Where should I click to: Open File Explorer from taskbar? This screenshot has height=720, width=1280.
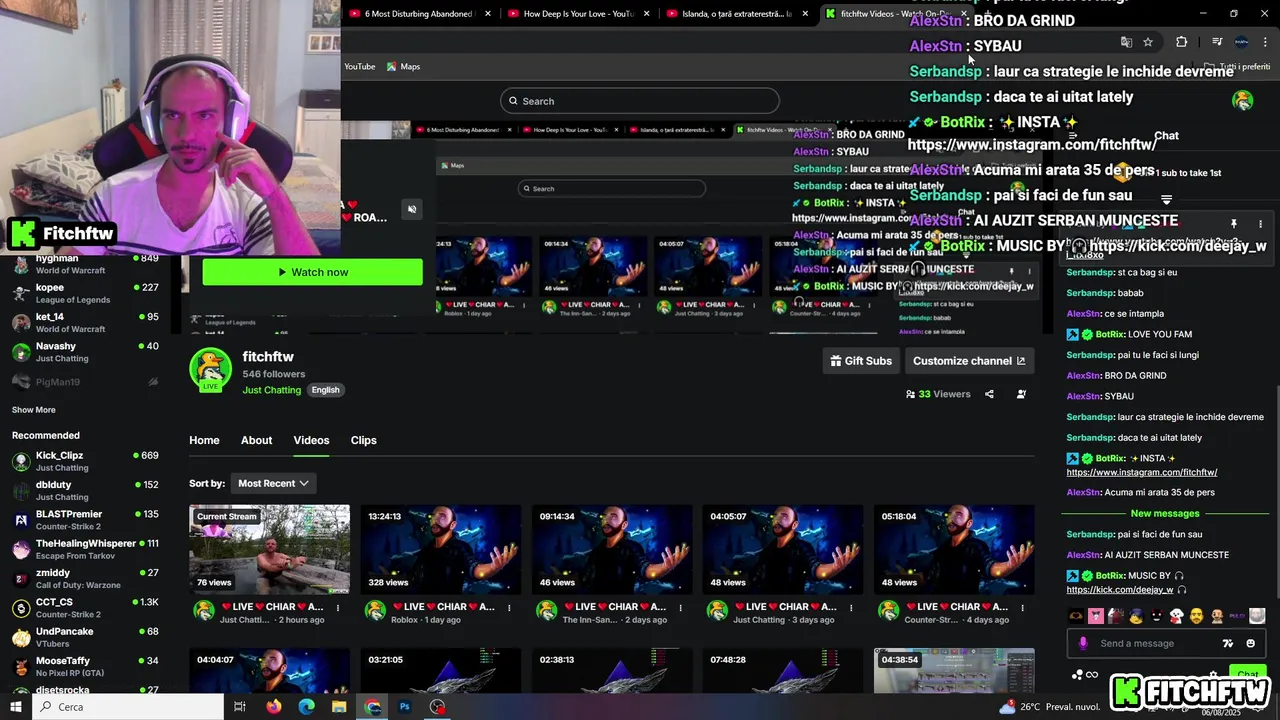(339, 707)
